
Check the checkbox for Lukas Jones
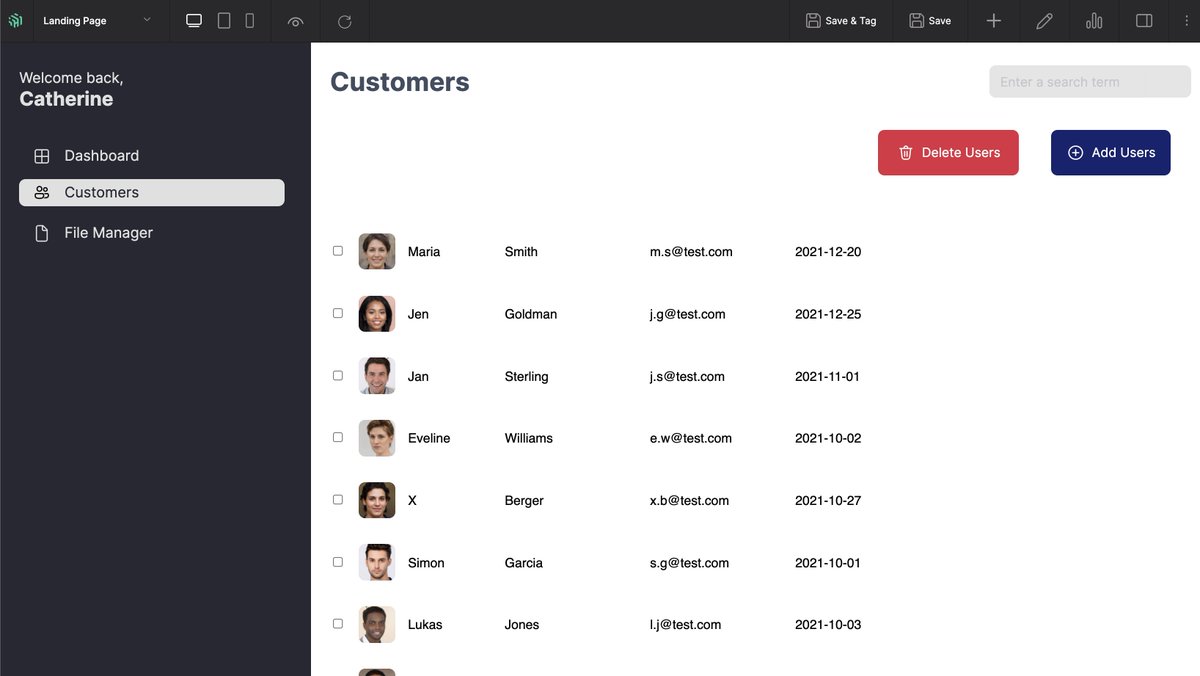coord(338,623)
